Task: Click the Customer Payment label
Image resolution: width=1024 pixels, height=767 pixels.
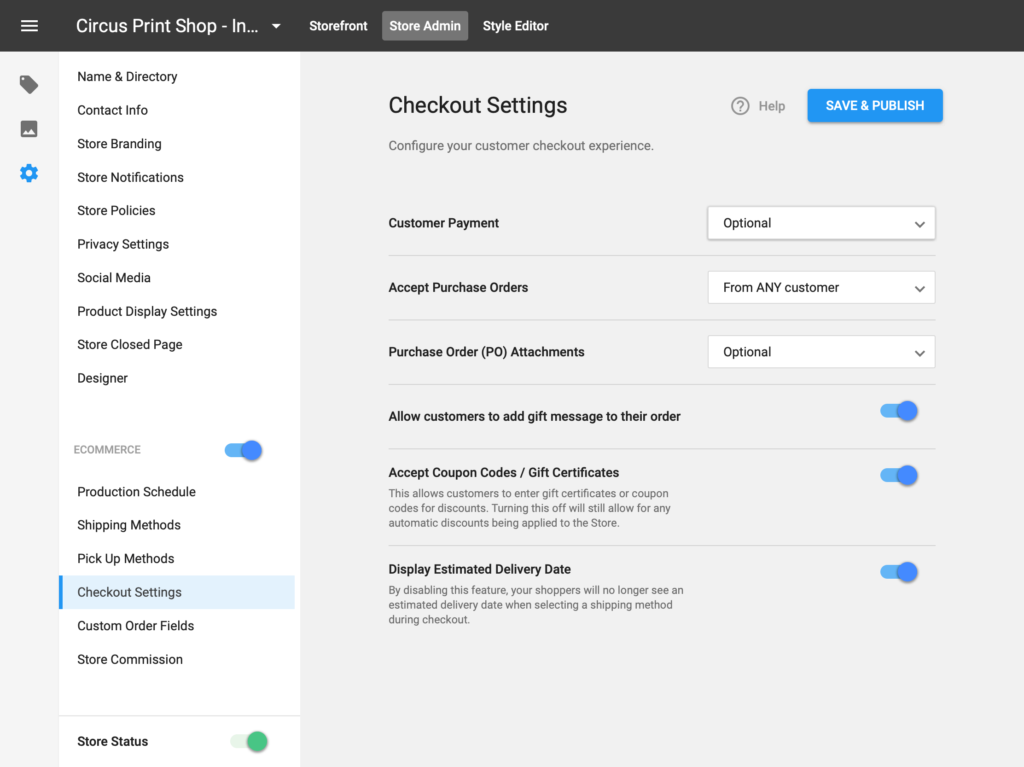Action: 443,223
